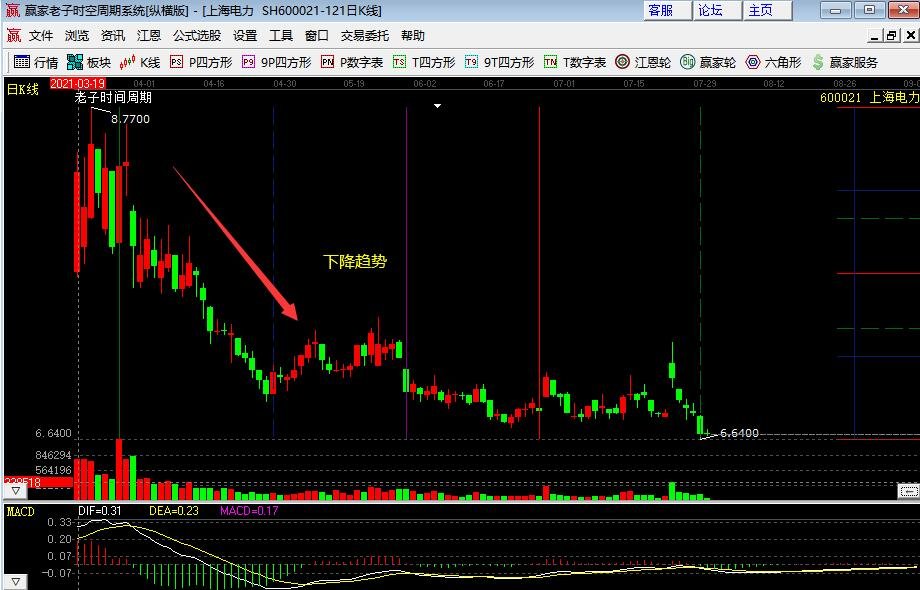This screenshot has height=590, width=920.
Task: Launch the 赢家轮 wheel tool
Action: pos(708,62)
